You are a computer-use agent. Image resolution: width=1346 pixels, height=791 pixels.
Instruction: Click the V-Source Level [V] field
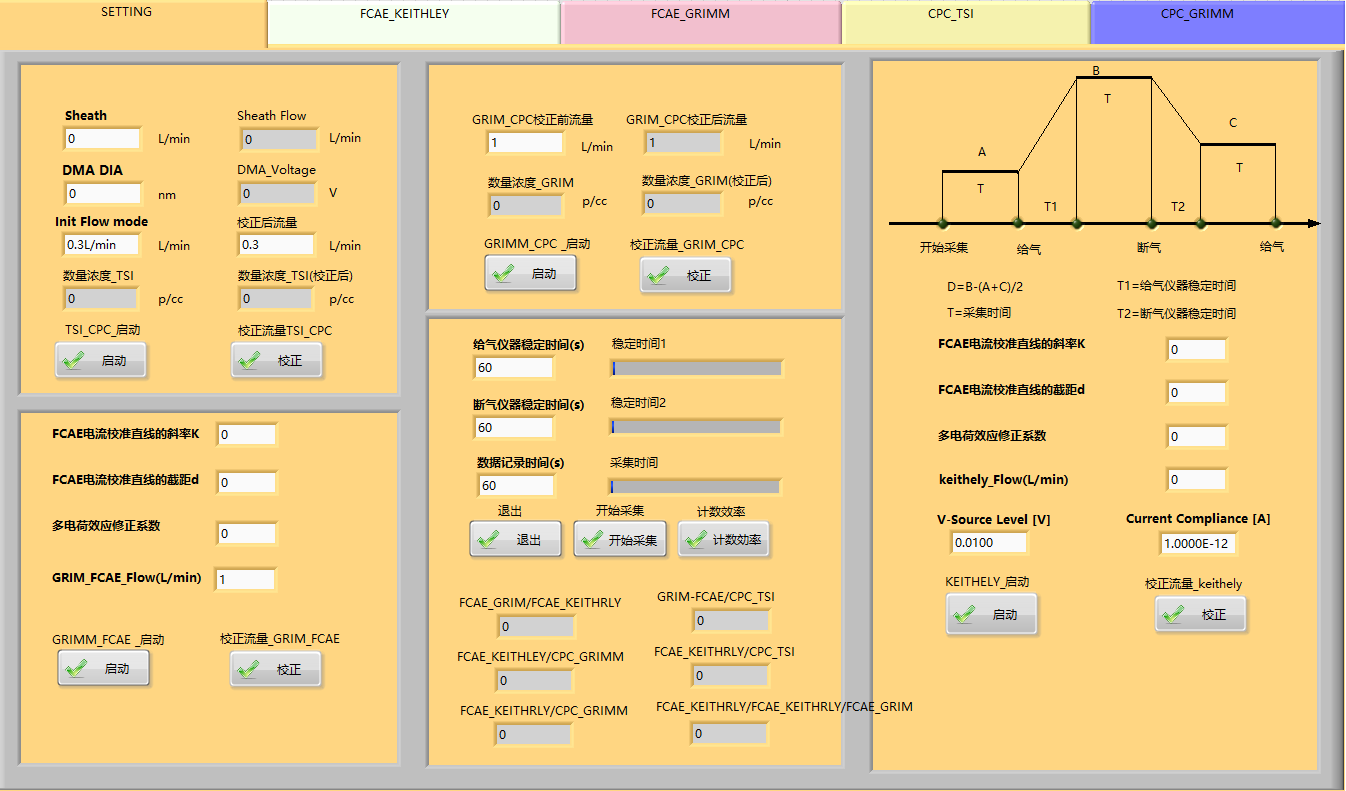tap(989, 542)
